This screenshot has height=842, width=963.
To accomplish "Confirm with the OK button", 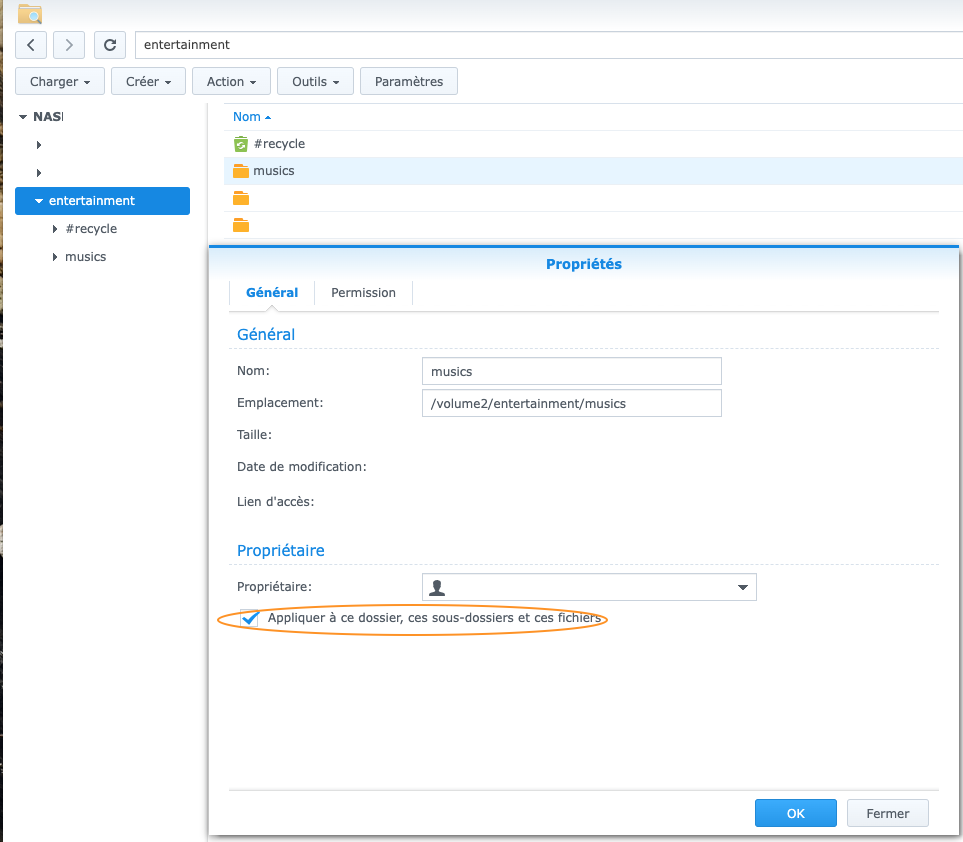I will [795, 813].
